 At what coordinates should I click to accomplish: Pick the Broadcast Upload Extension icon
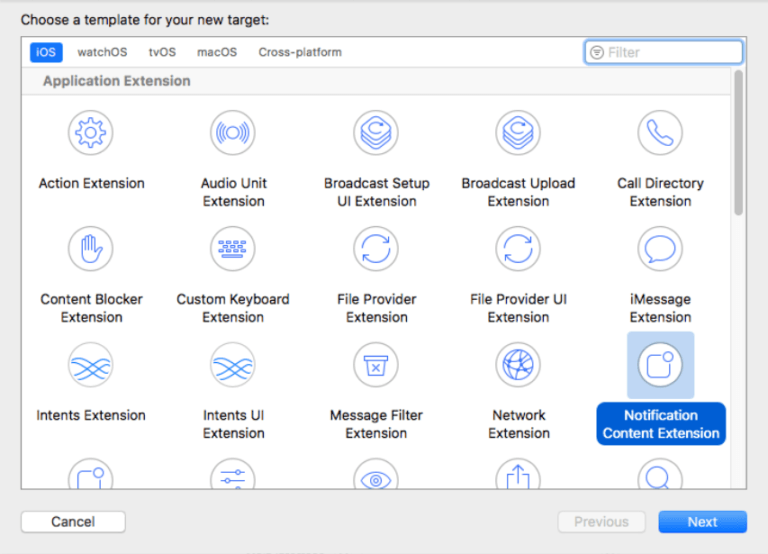coord(518,133)
